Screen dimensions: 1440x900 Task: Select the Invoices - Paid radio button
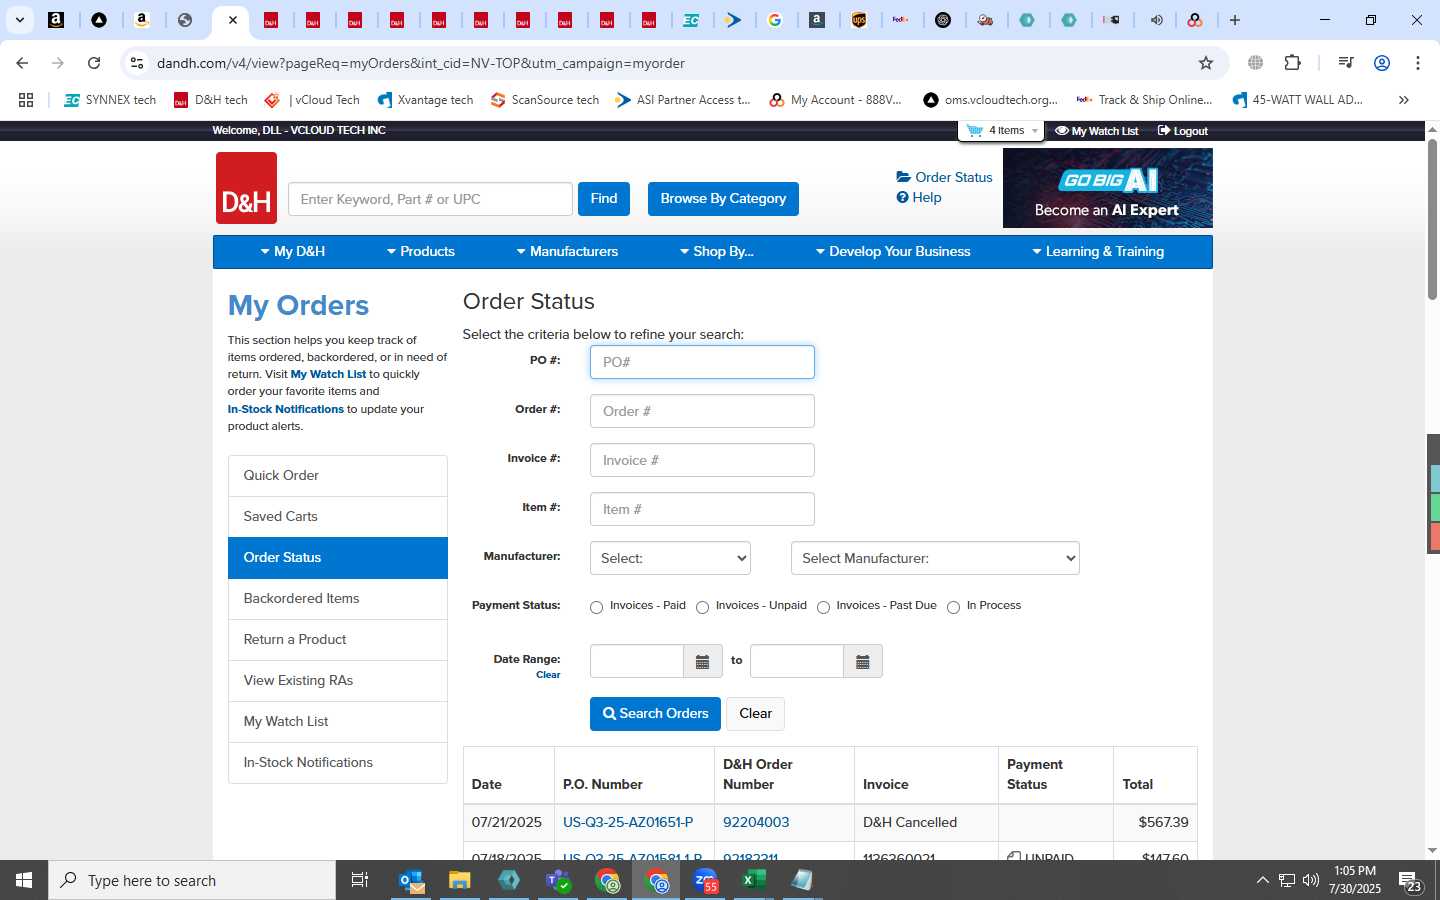[597, 607]
